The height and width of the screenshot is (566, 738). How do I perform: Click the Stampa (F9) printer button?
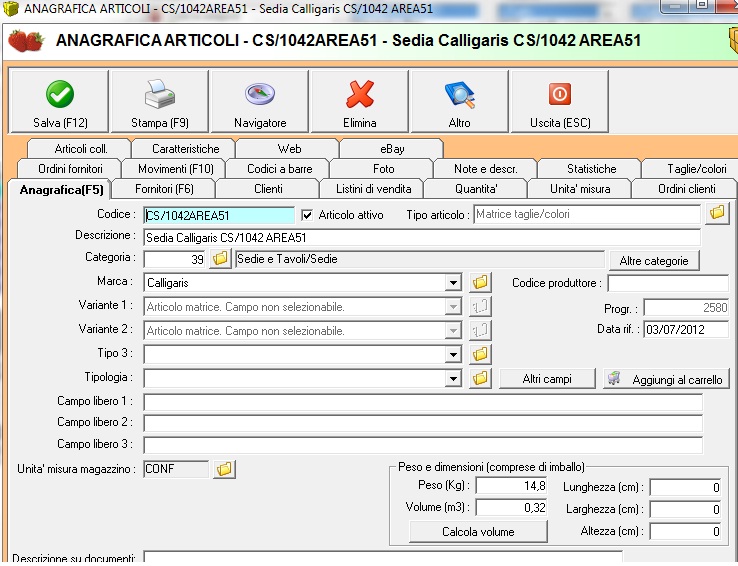160,101
